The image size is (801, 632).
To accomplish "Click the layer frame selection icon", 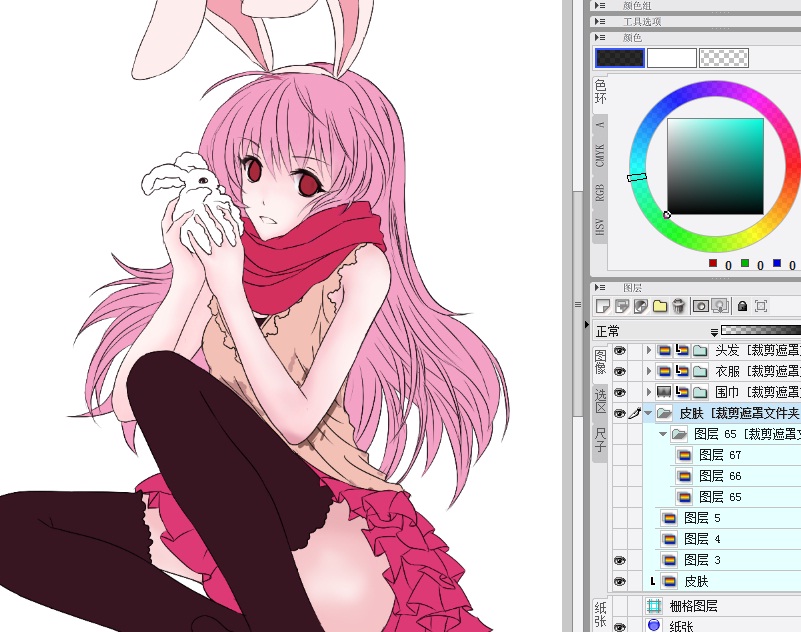I will [761, 306].
